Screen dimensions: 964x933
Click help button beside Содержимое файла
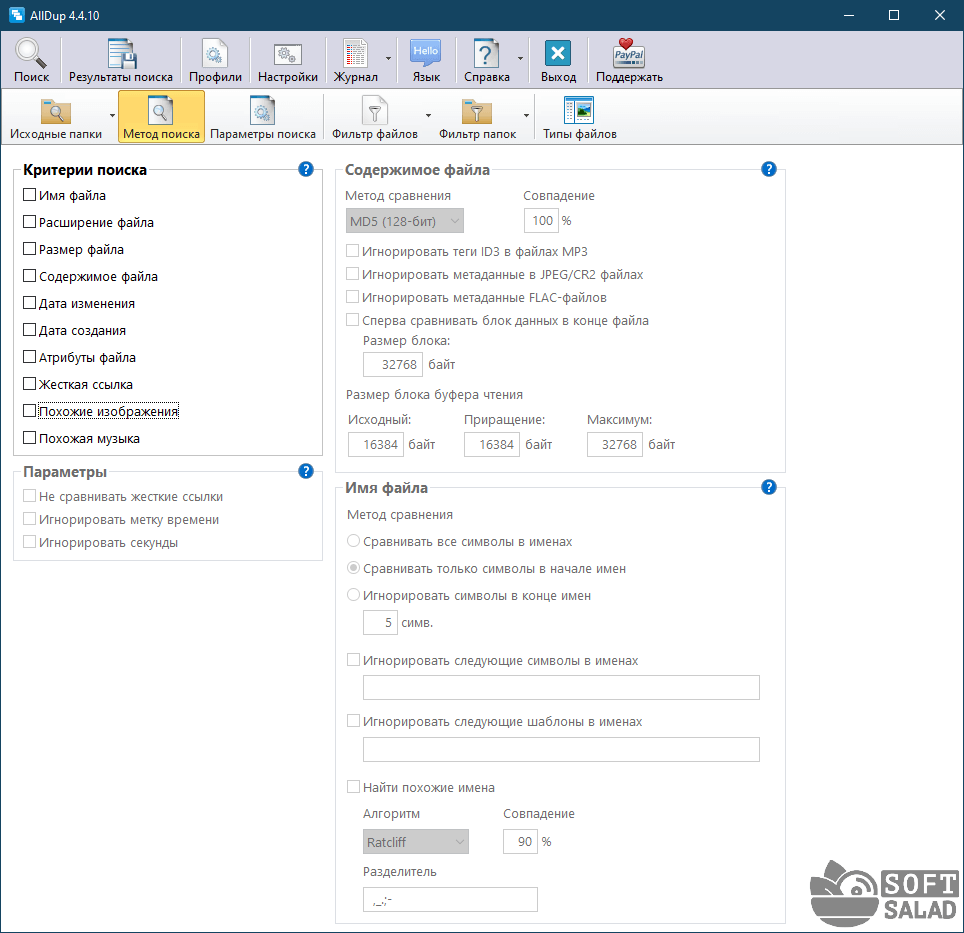coord(769,170)
